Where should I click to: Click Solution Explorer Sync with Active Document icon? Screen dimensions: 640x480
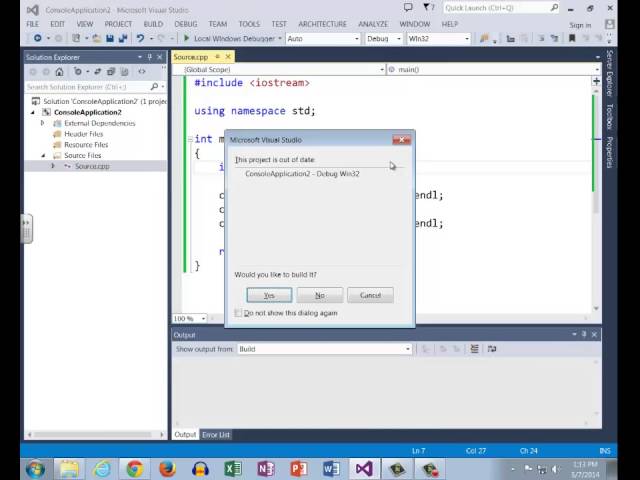tap(98, 71)
